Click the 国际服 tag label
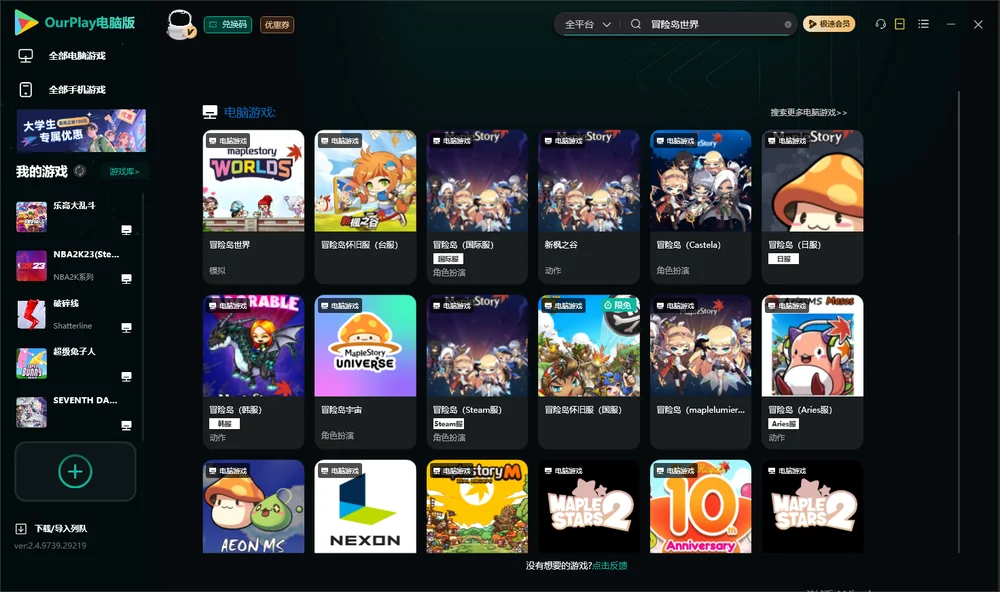 (448, 259)
